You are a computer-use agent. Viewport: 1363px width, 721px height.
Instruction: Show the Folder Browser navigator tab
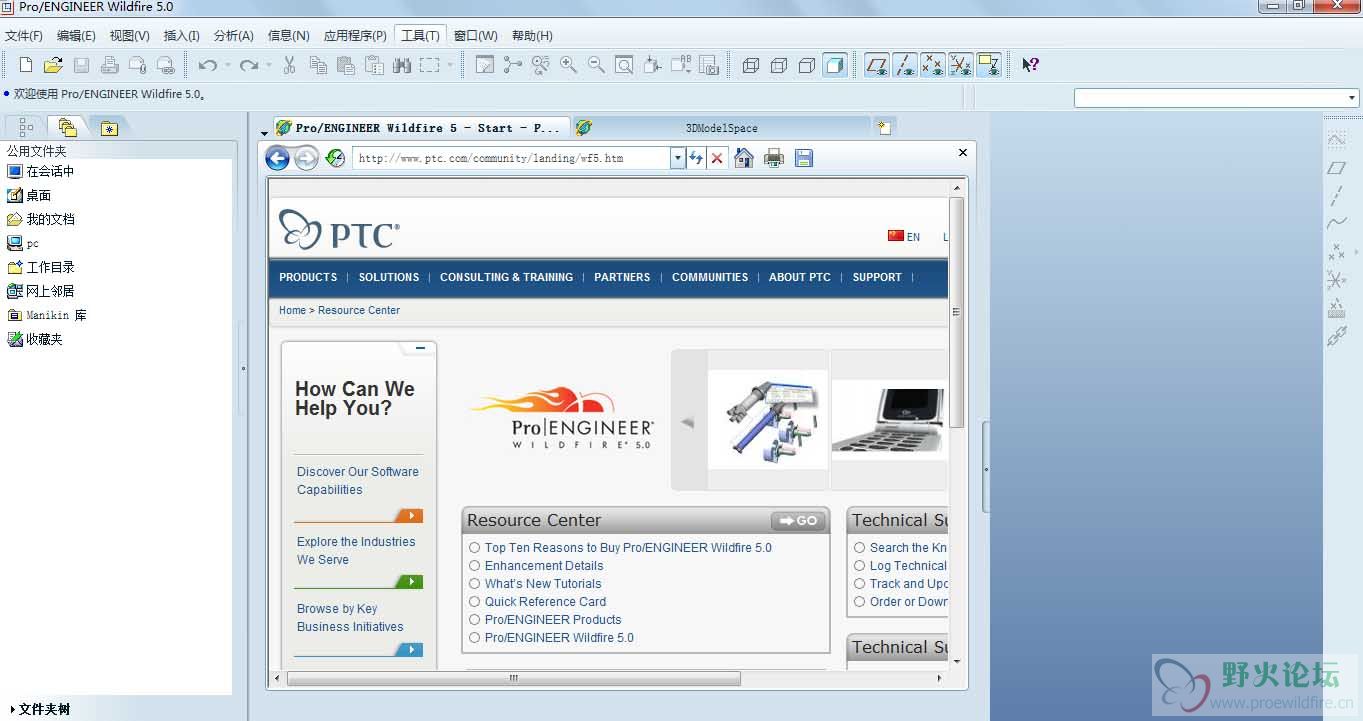(68, 127)
